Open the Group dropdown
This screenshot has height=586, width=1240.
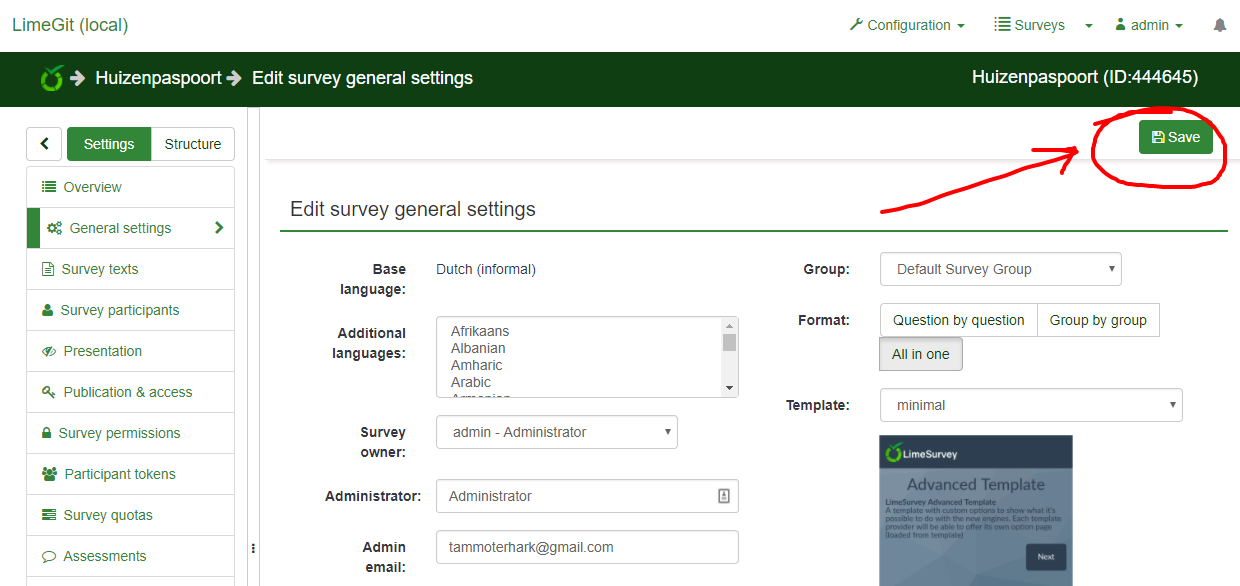pyautogui.click(x=1000, y=269)
